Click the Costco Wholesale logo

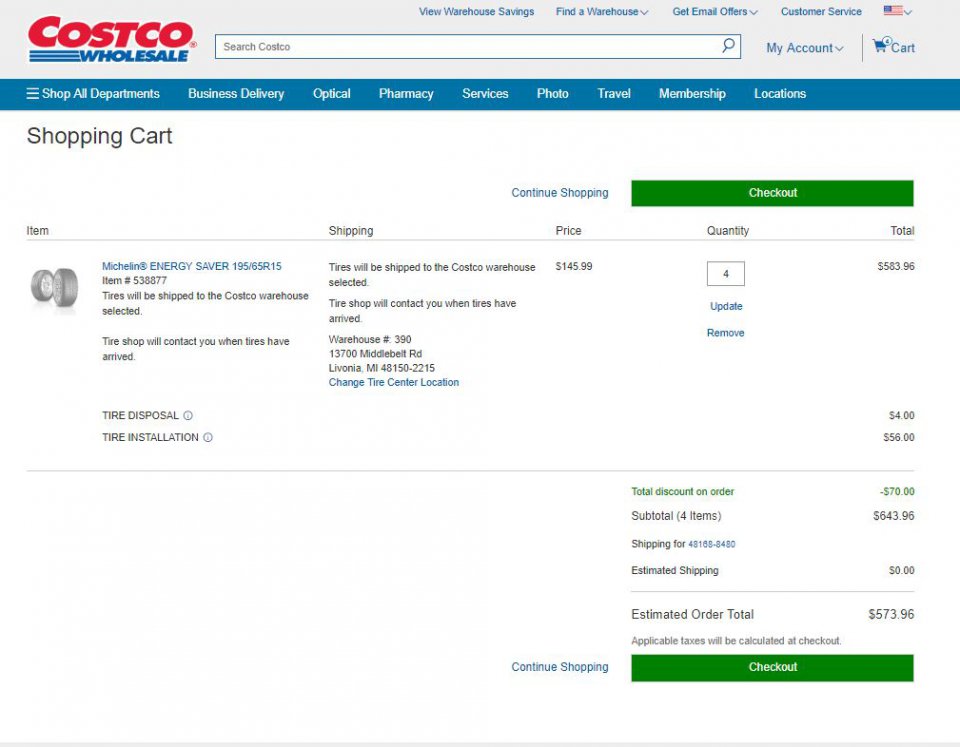point(111,39)
